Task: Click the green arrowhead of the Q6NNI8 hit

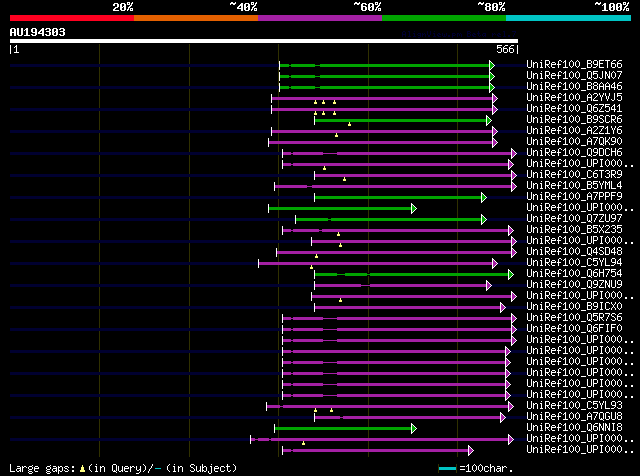Action: [414, 428]
